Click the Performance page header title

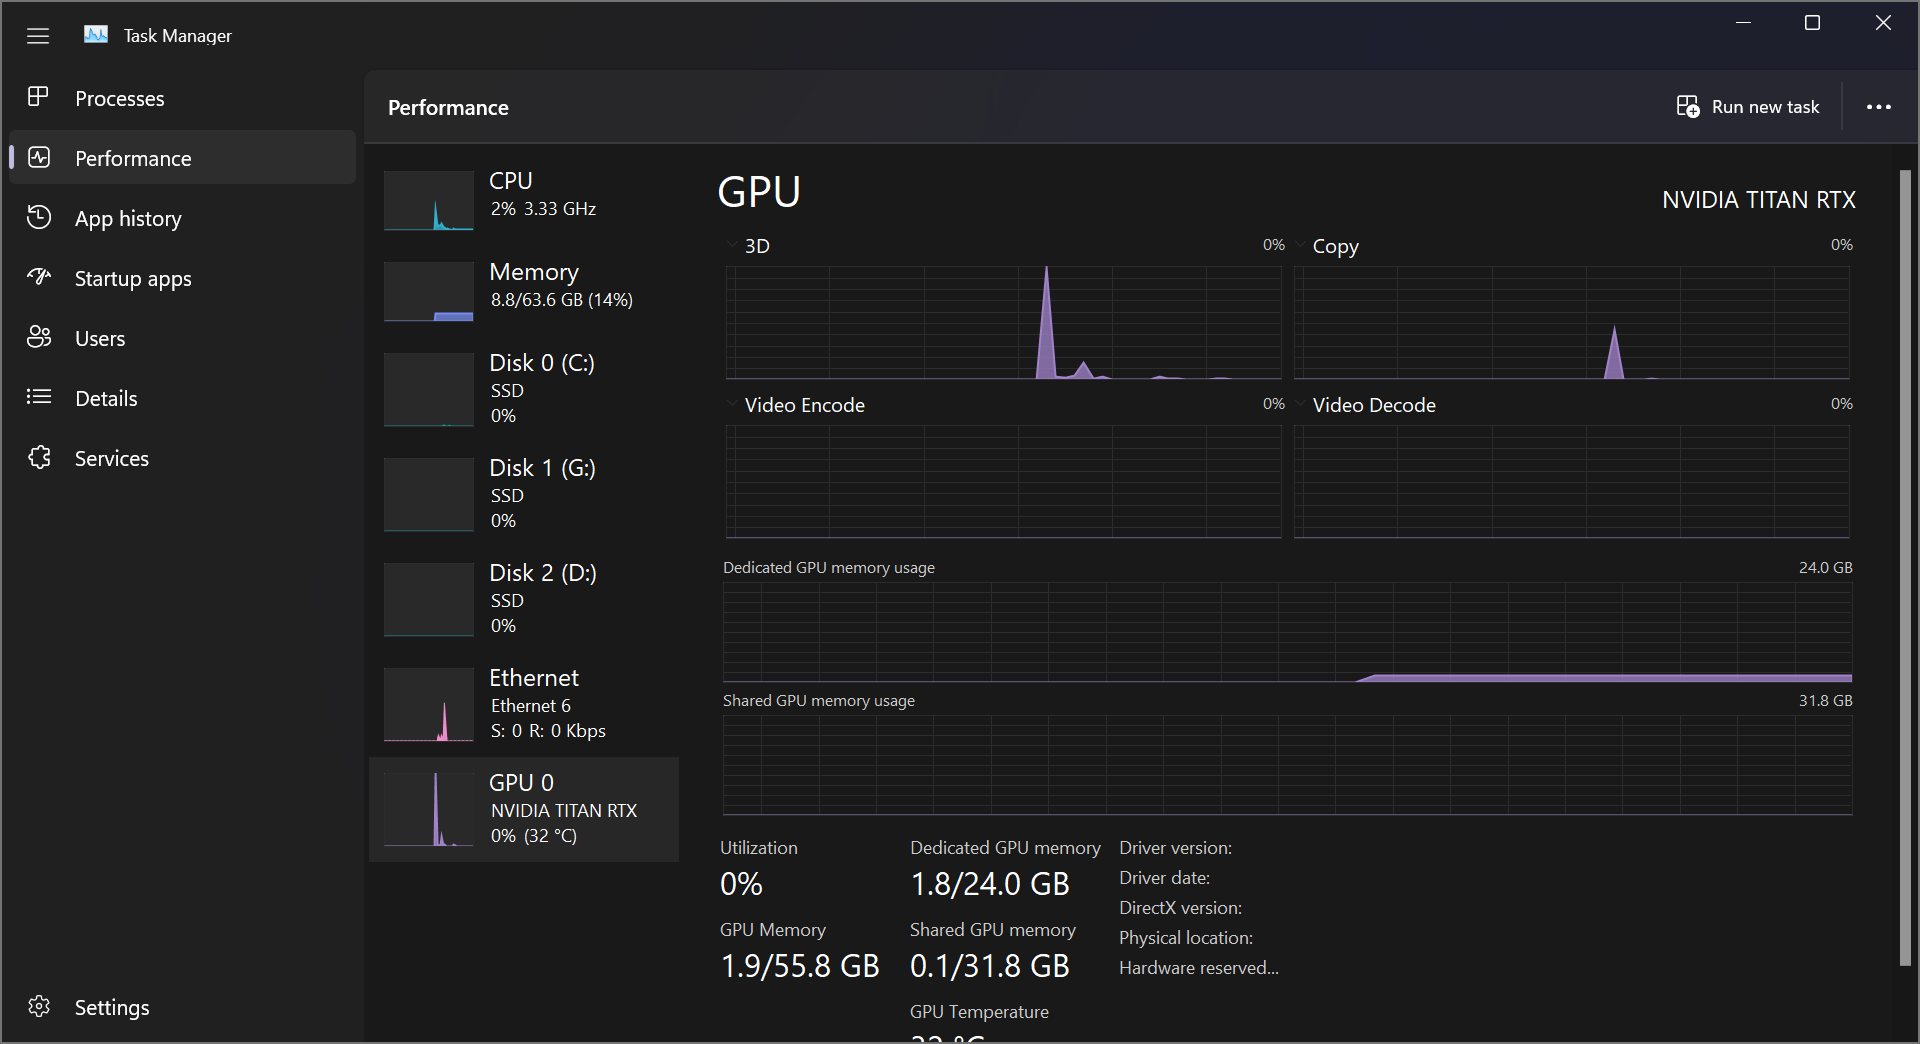(x=448, y=108)
